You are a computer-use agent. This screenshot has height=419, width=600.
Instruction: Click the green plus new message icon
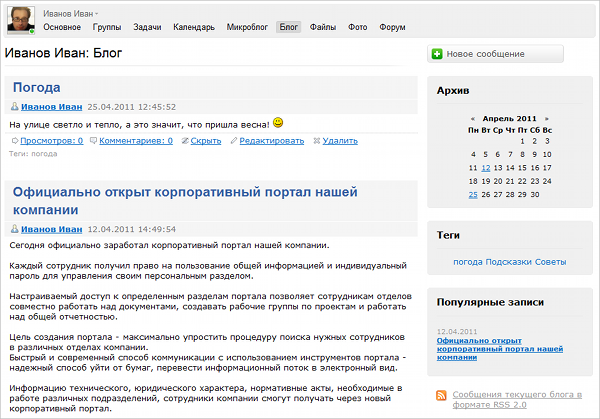pyautogui.click(x=437, y=54)
